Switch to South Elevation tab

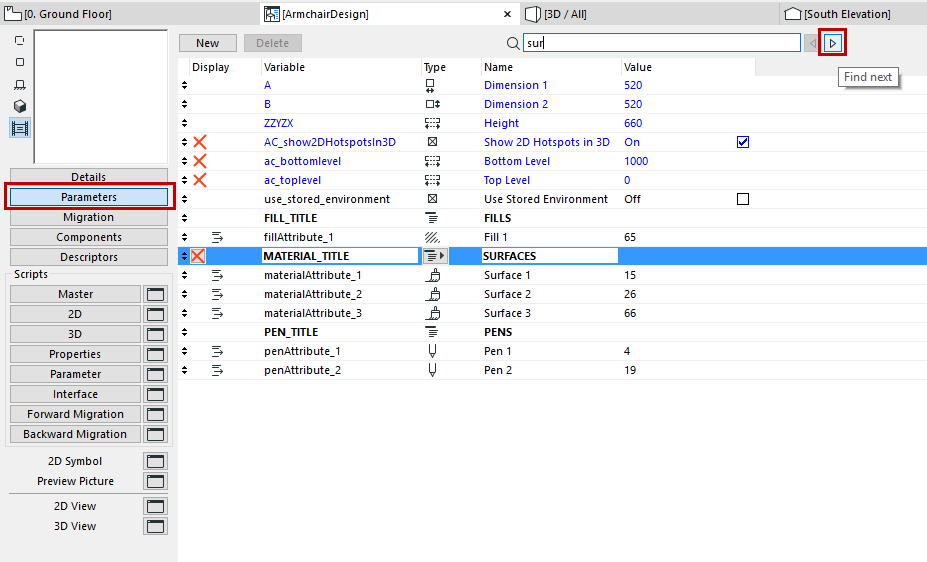pyautogui.click(x=838, y=14)
